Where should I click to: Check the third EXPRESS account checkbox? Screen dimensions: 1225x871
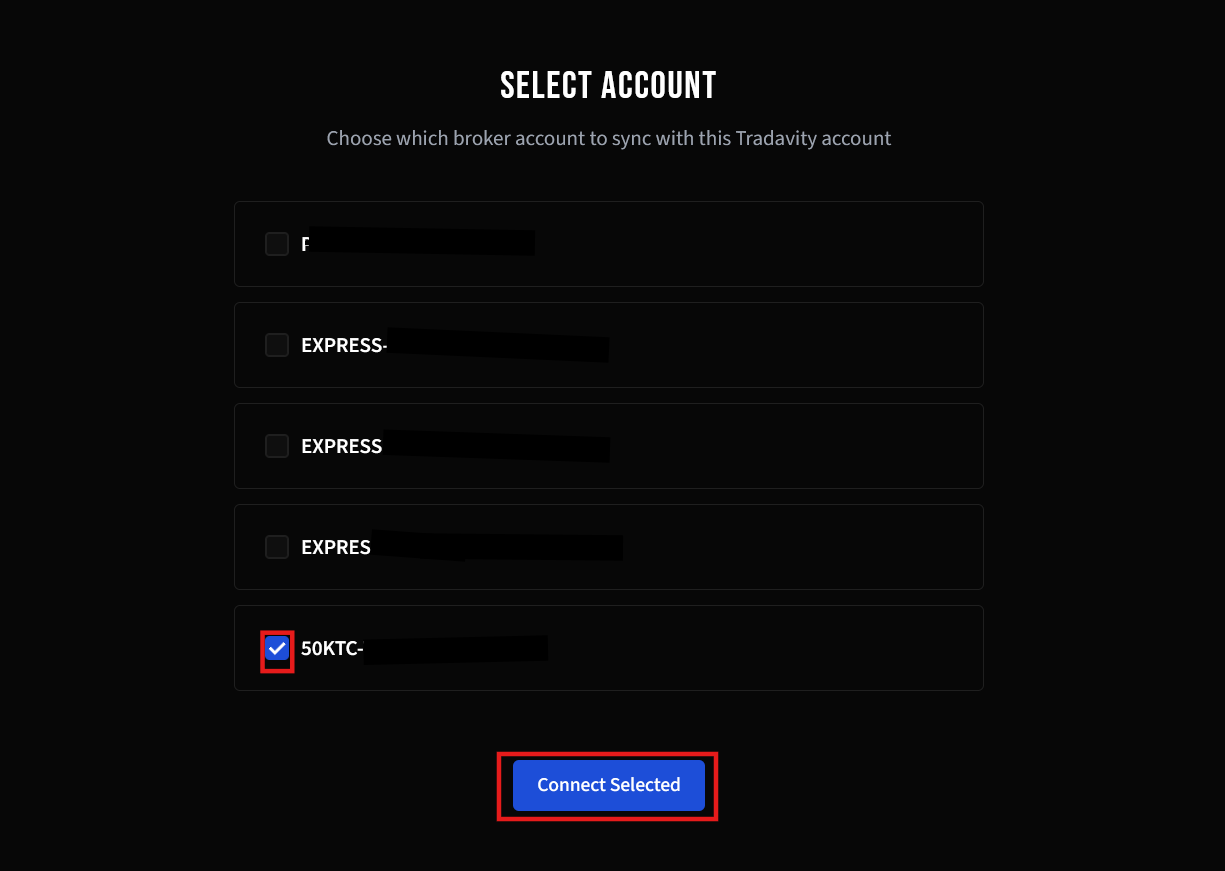[x=277, y=446]
